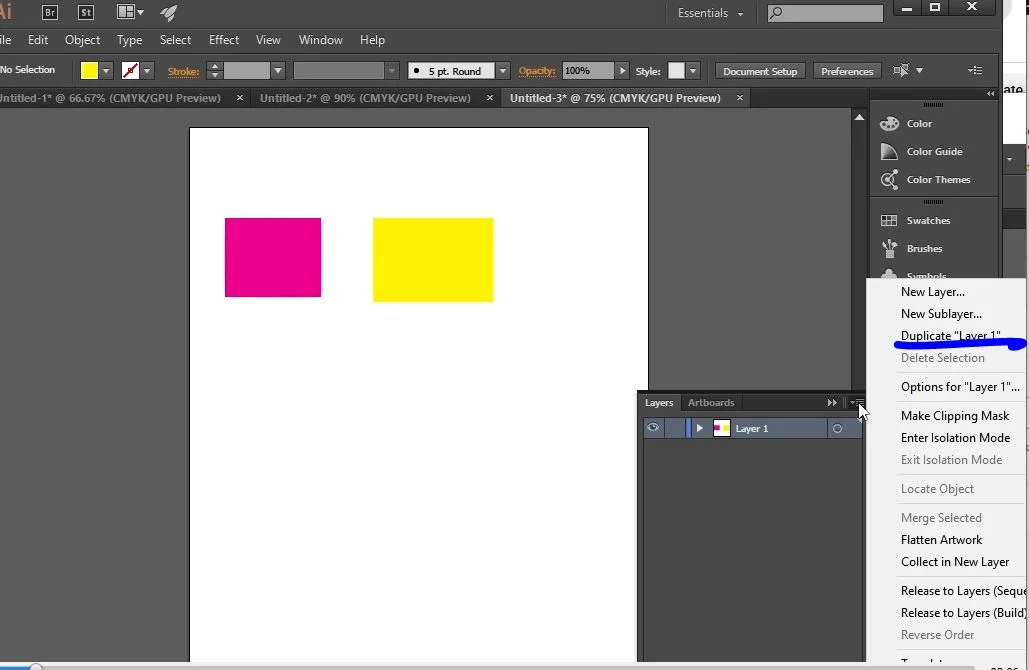Viewport: 1029px width, 670px height.
Task: Open the Effect menu
Action: click(224, 40)
